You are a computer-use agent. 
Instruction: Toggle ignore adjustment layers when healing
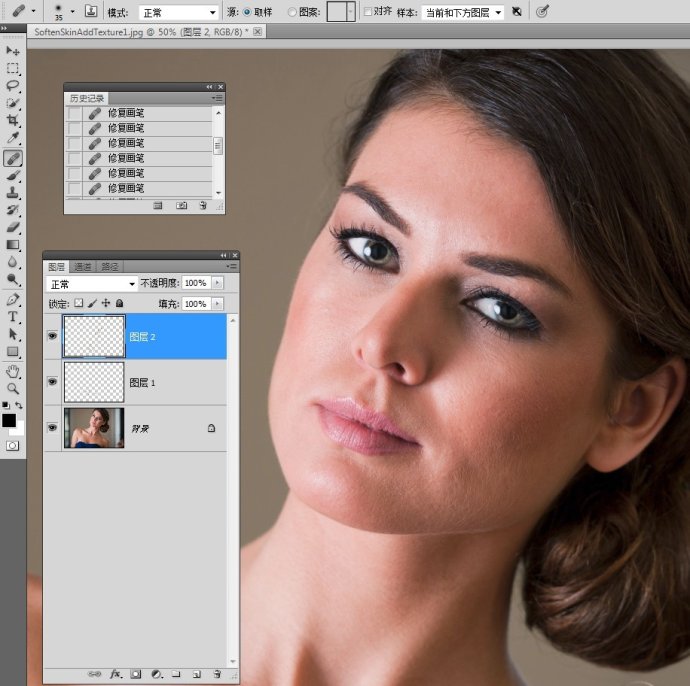tap(517, 12)
